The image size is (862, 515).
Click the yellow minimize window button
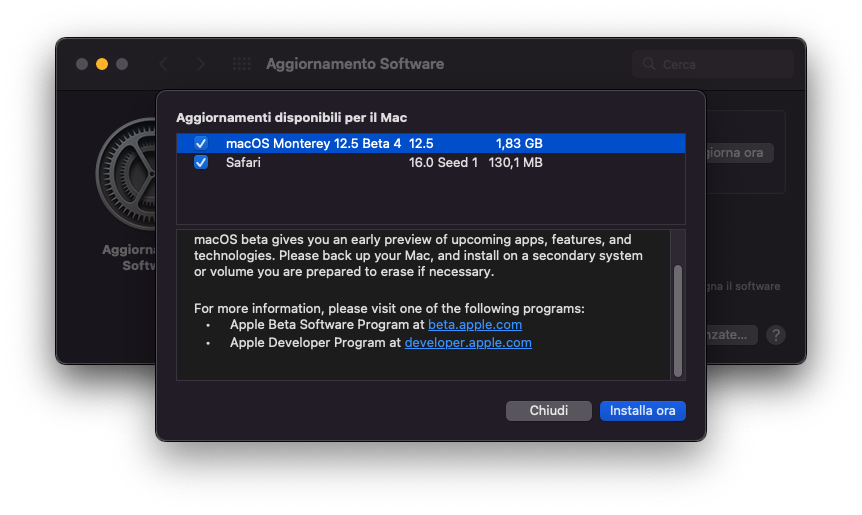102,64
